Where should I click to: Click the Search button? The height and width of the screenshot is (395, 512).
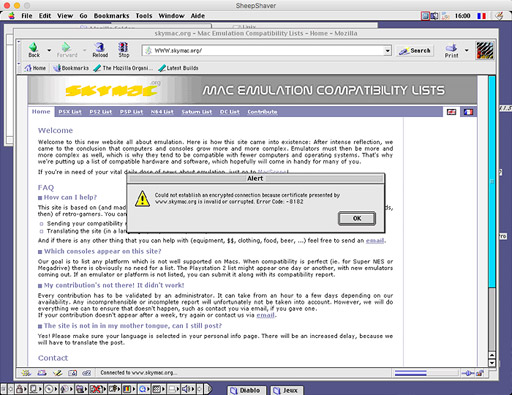[415, 51]
